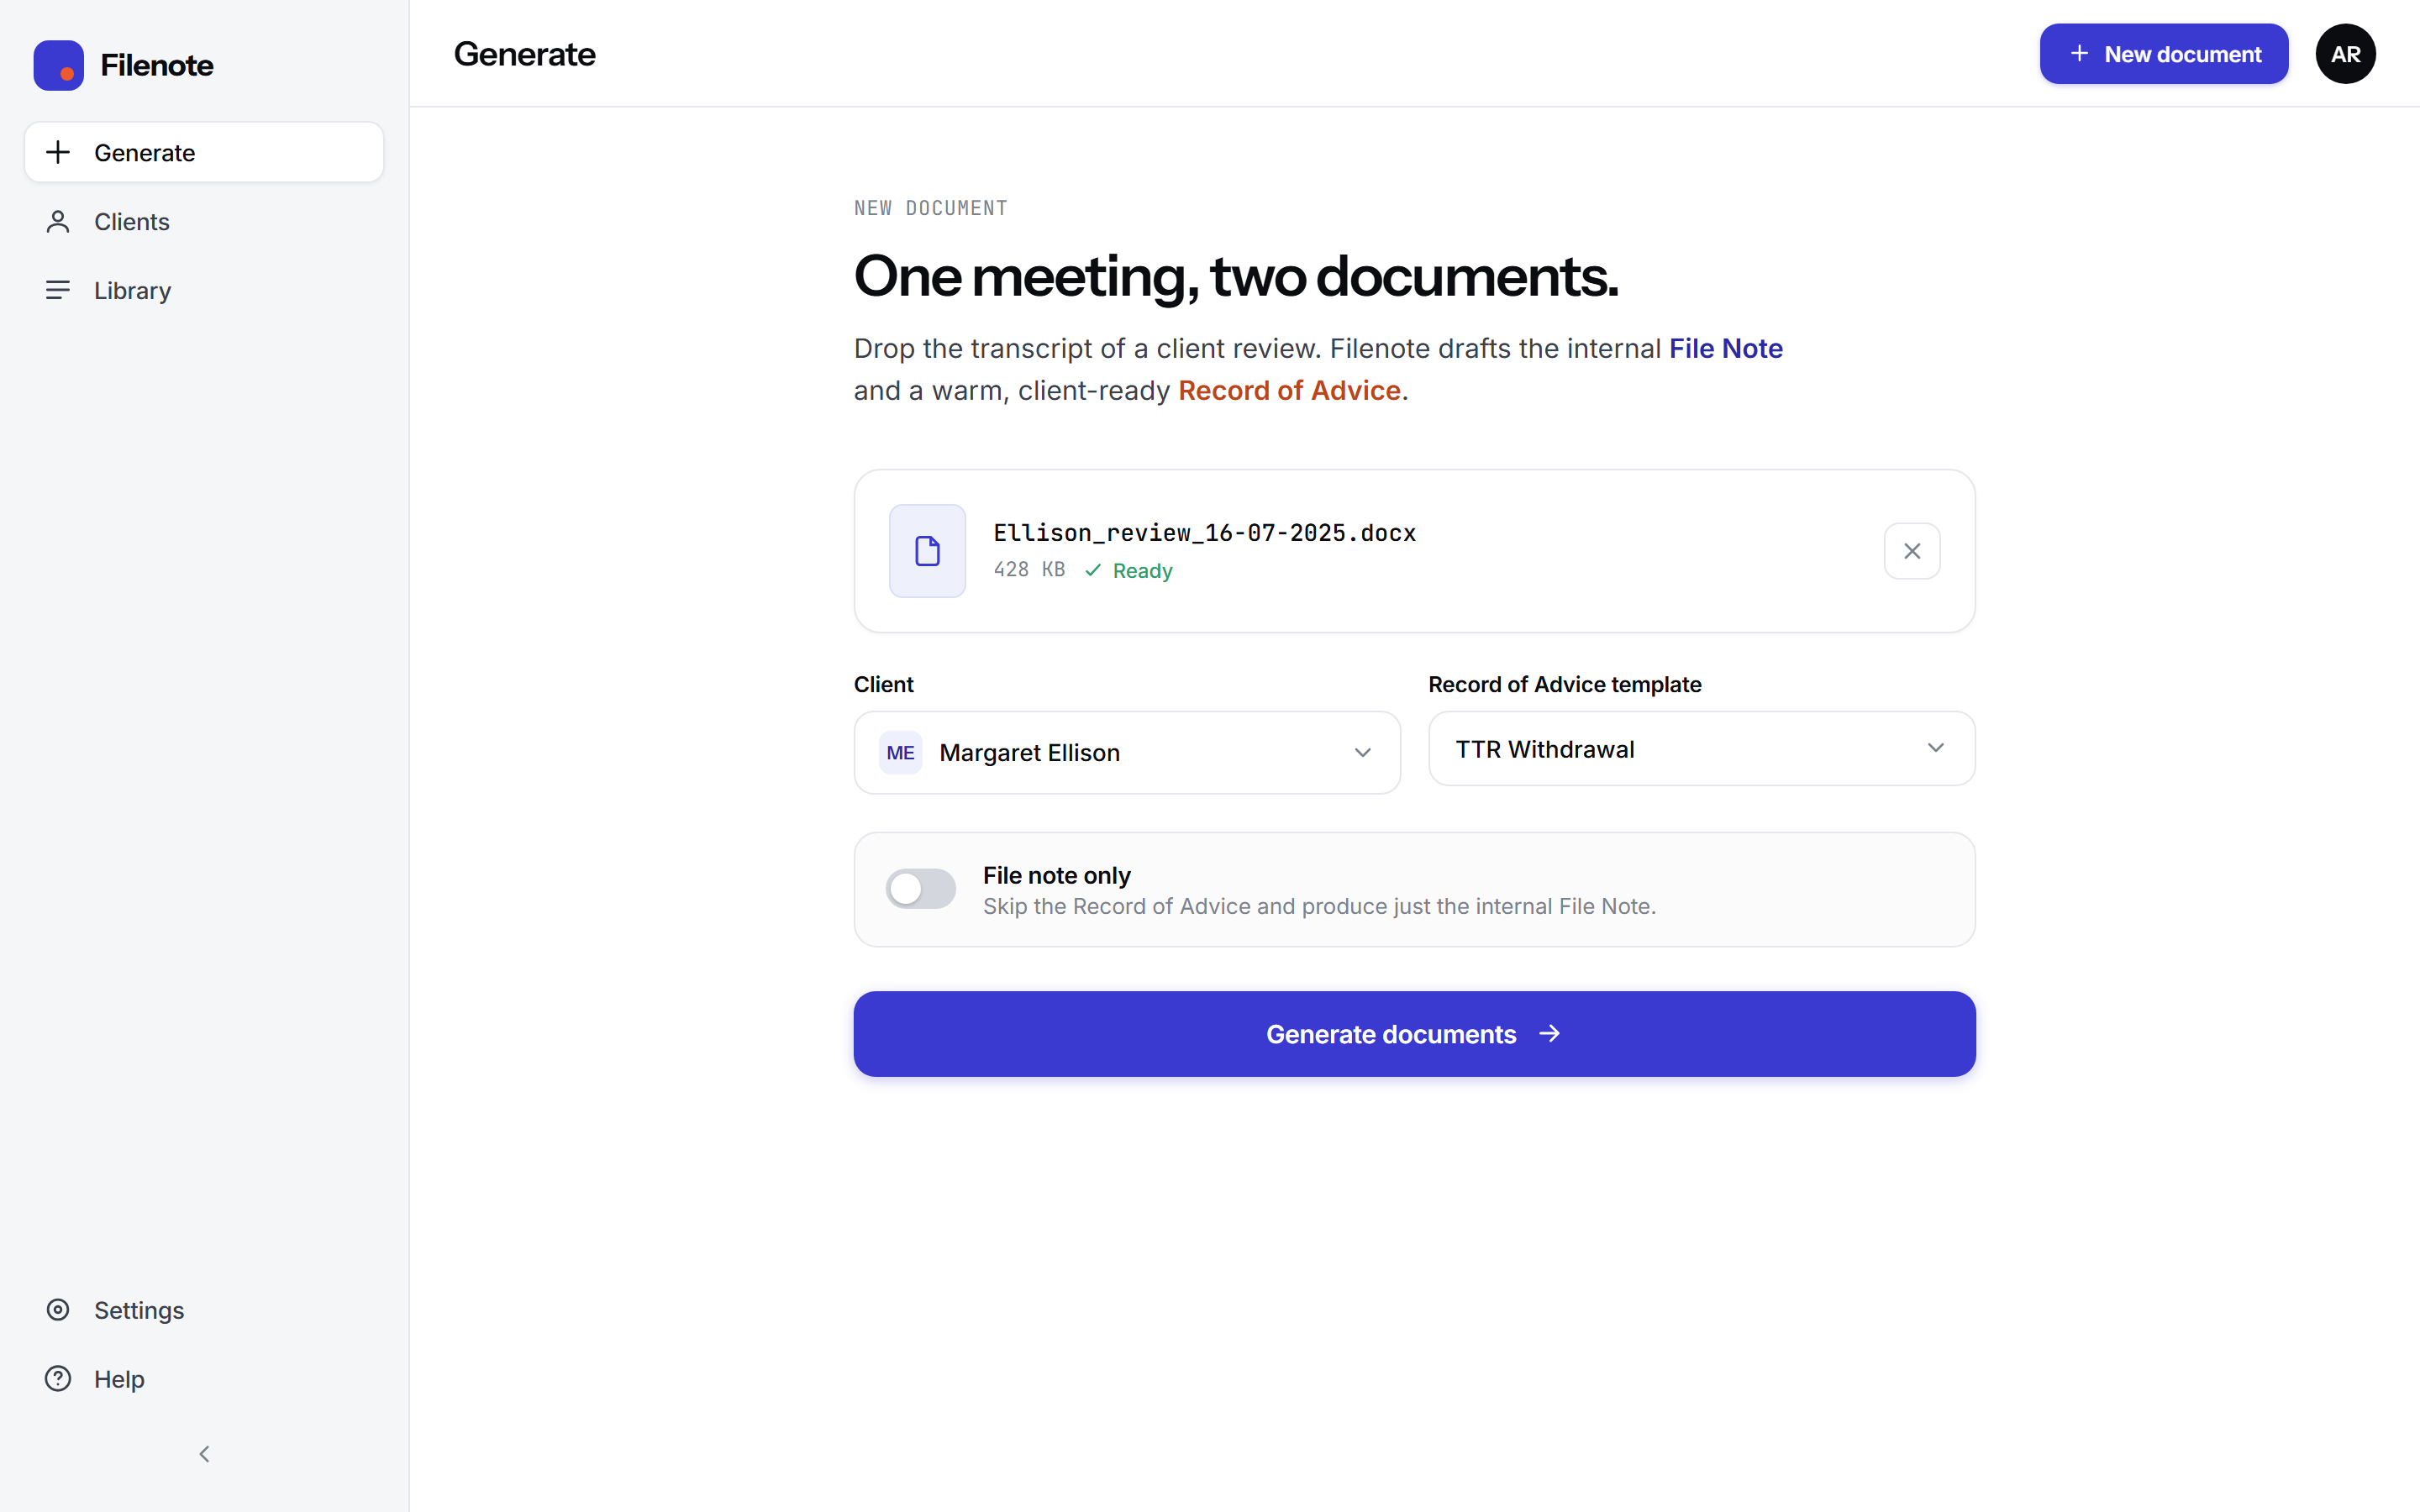Open the Help page
Viewport: 2420px width, 1512px height.
[x=204, y=1378]
